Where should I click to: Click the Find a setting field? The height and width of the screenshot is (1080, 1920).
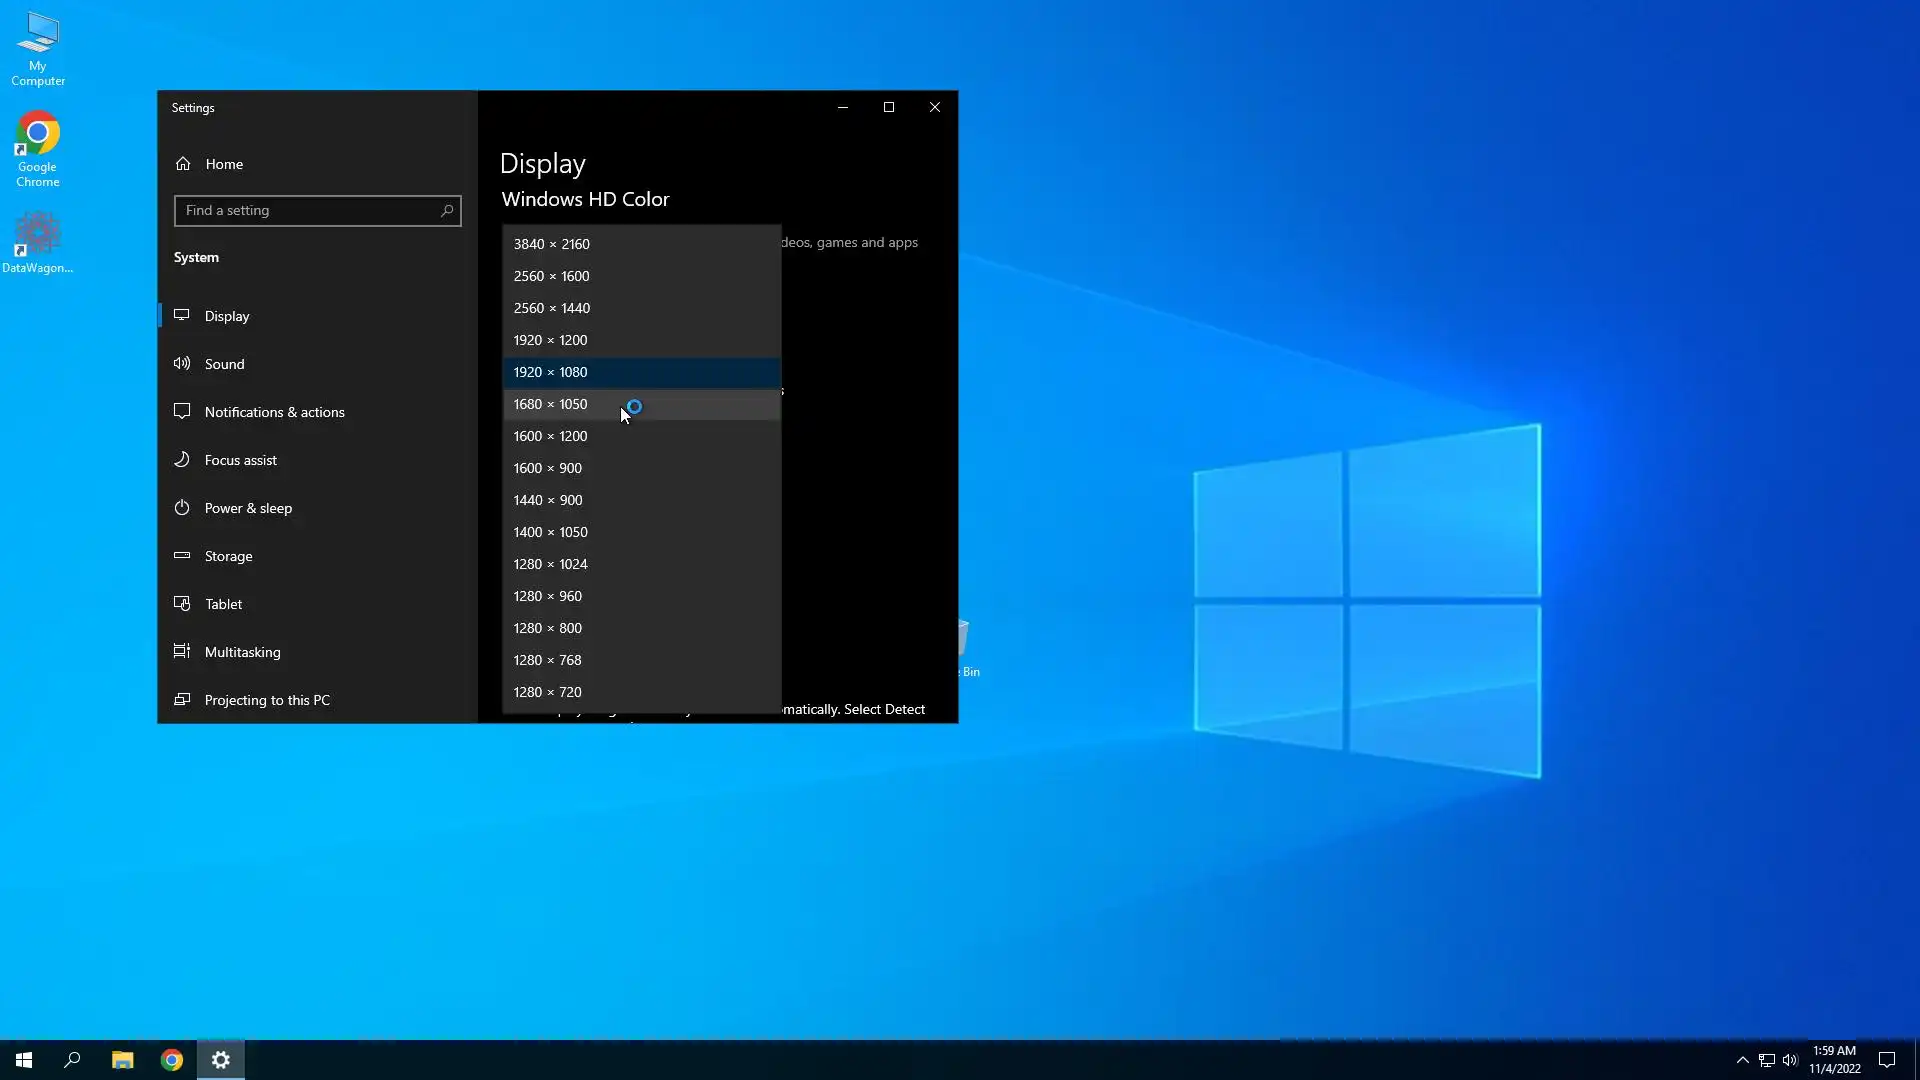pyautogui.click(x=305, y=211)
